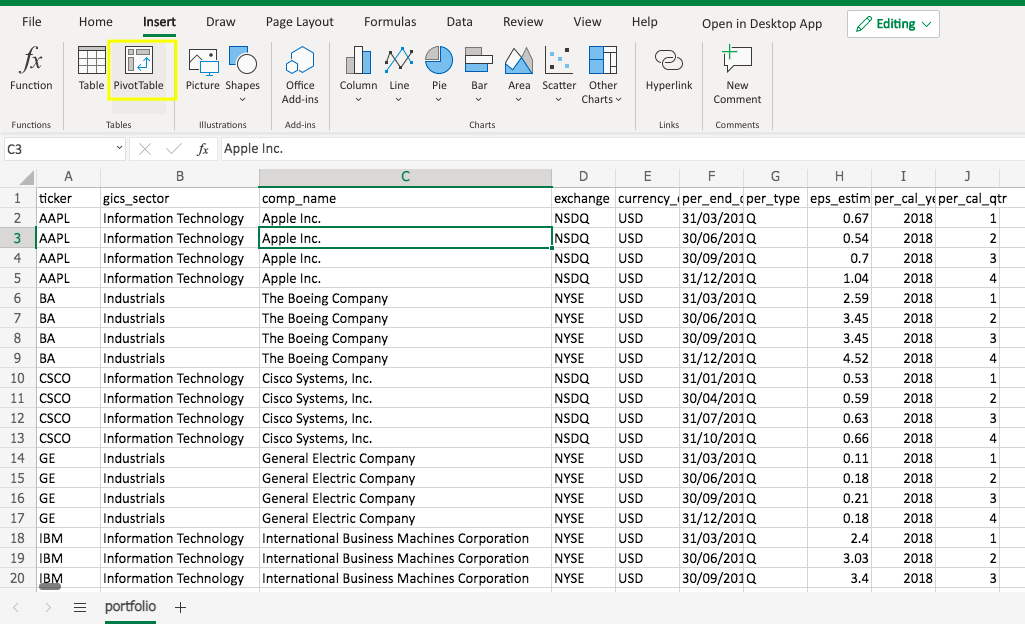Screen dimensions: 1025x624
Task: Insert a New Comment
Action: point(737,75)
